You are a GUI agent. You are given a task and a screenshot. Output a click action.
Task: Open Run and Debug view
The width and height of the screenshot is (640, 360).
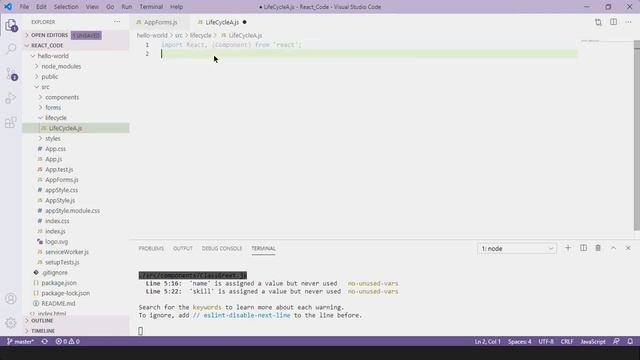pyautogui.click(x=11, y=98)
